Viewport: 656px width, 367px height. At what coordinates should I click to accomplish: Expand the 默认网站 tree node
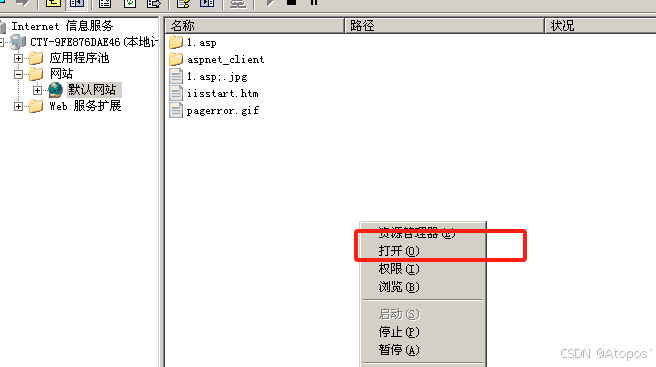(37, 90)
